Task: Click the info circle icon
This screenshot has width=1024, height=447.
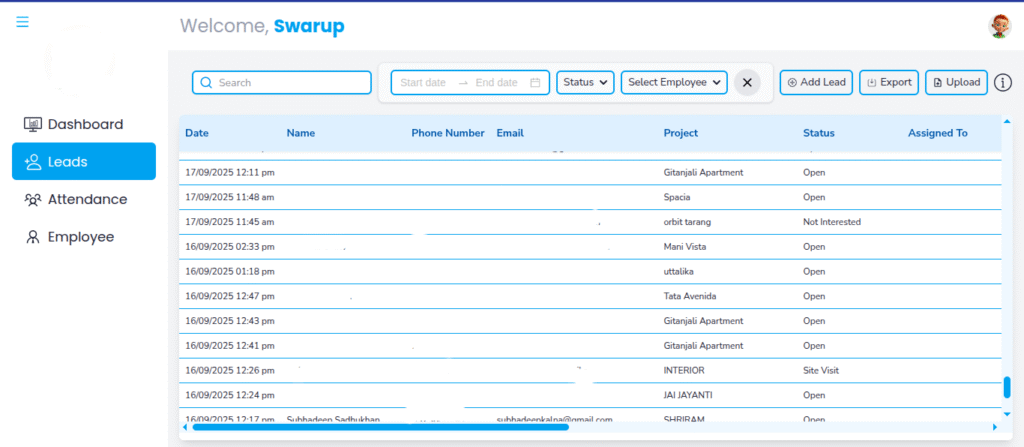Action: (1003, 83)
